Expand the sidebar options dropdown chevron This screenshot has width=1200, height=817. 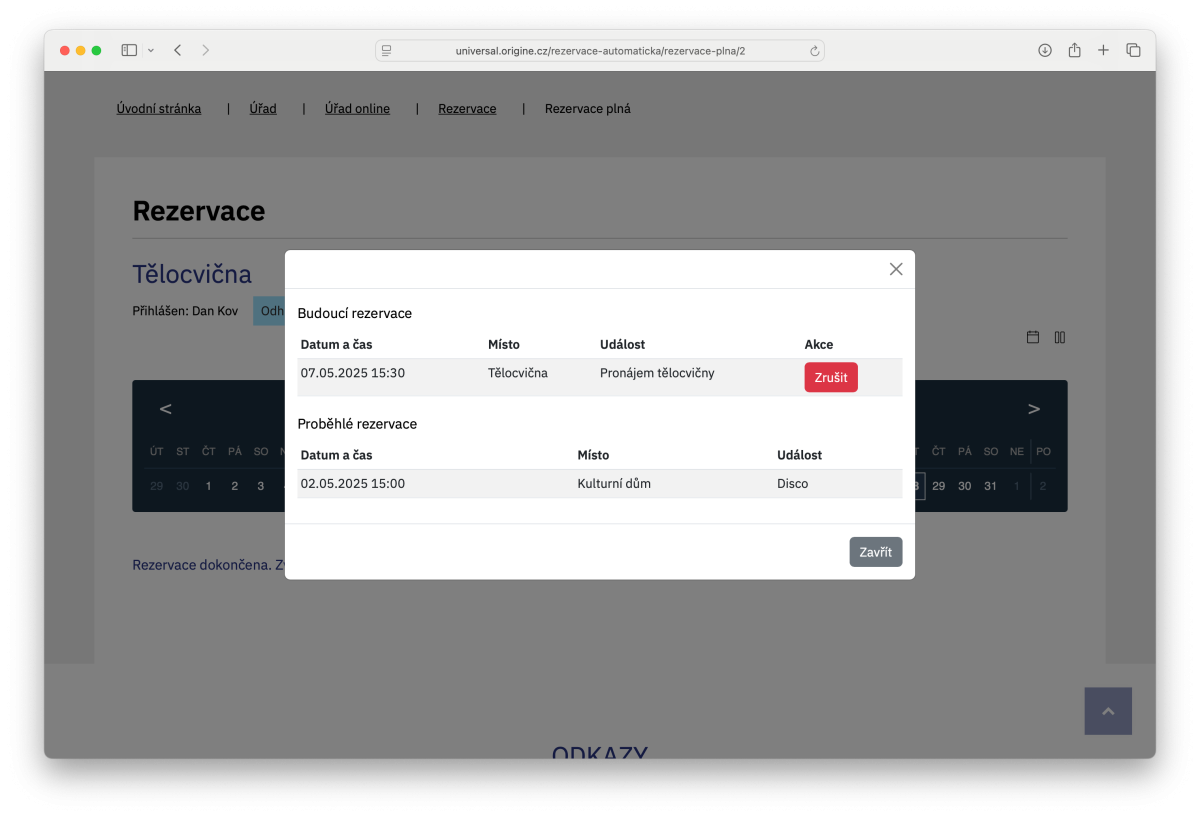[151, 50]
